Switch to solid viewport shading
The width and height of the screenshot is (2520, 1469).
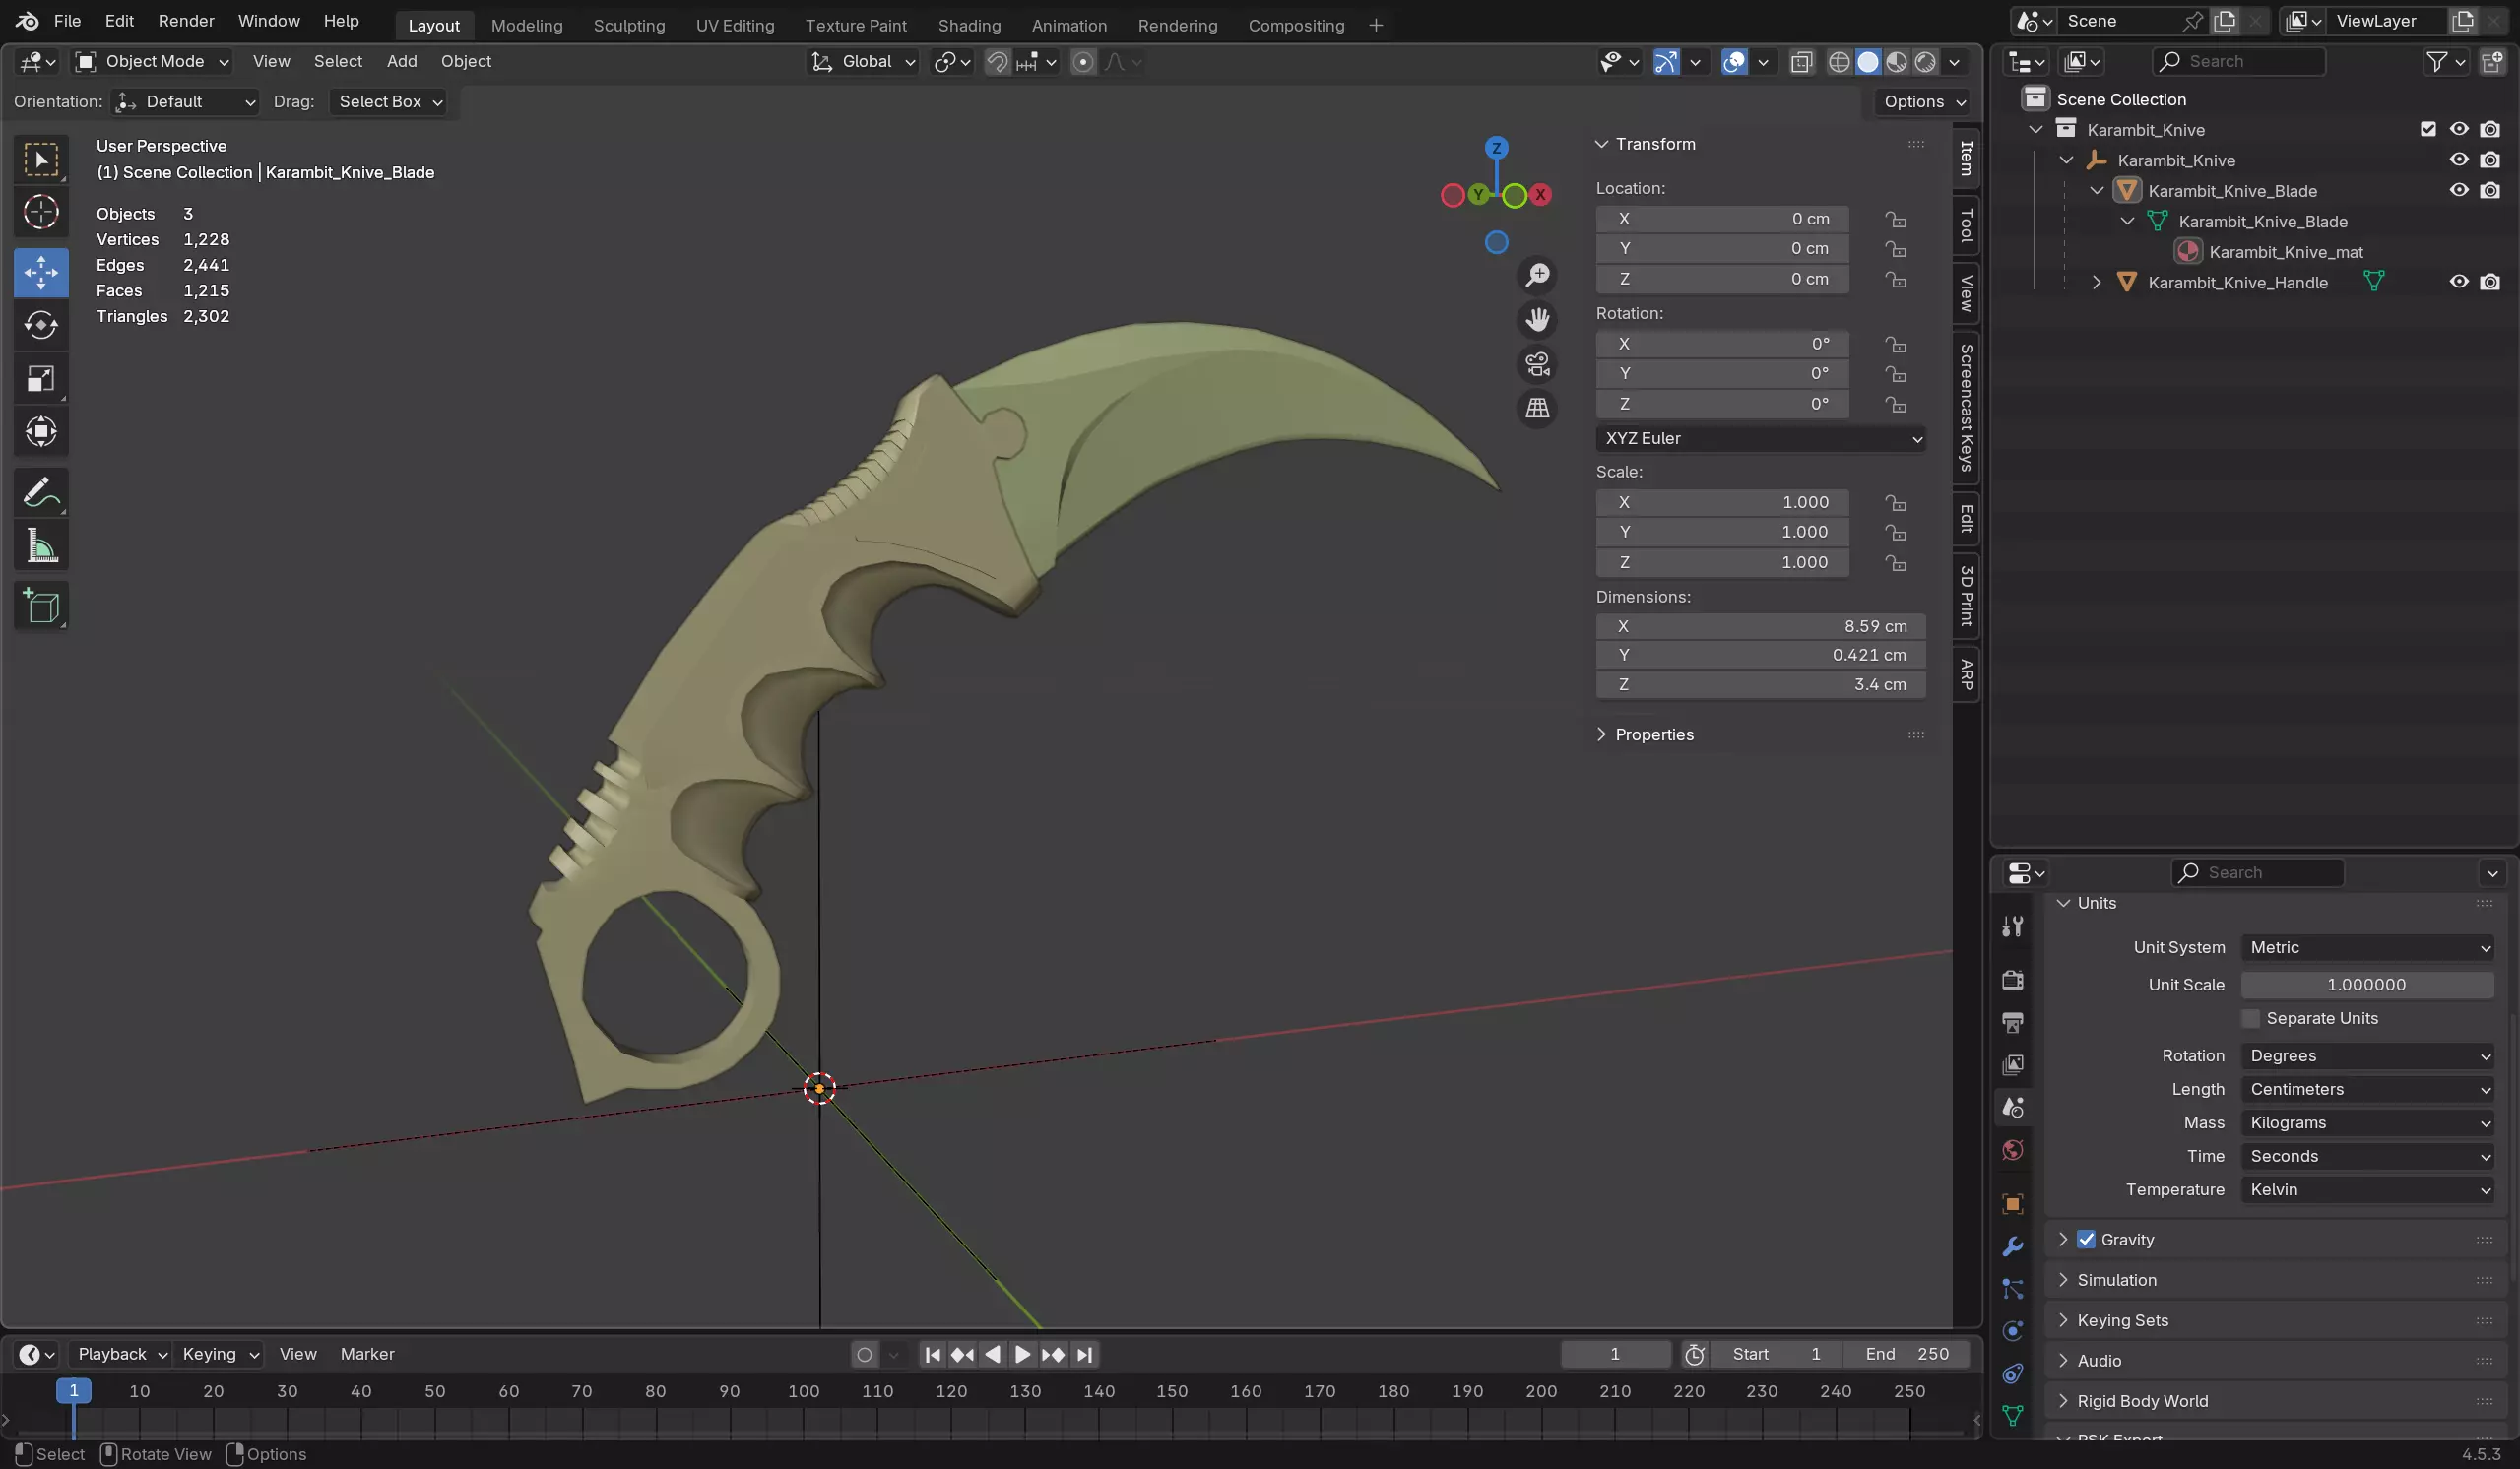(x=1868, y=62)
